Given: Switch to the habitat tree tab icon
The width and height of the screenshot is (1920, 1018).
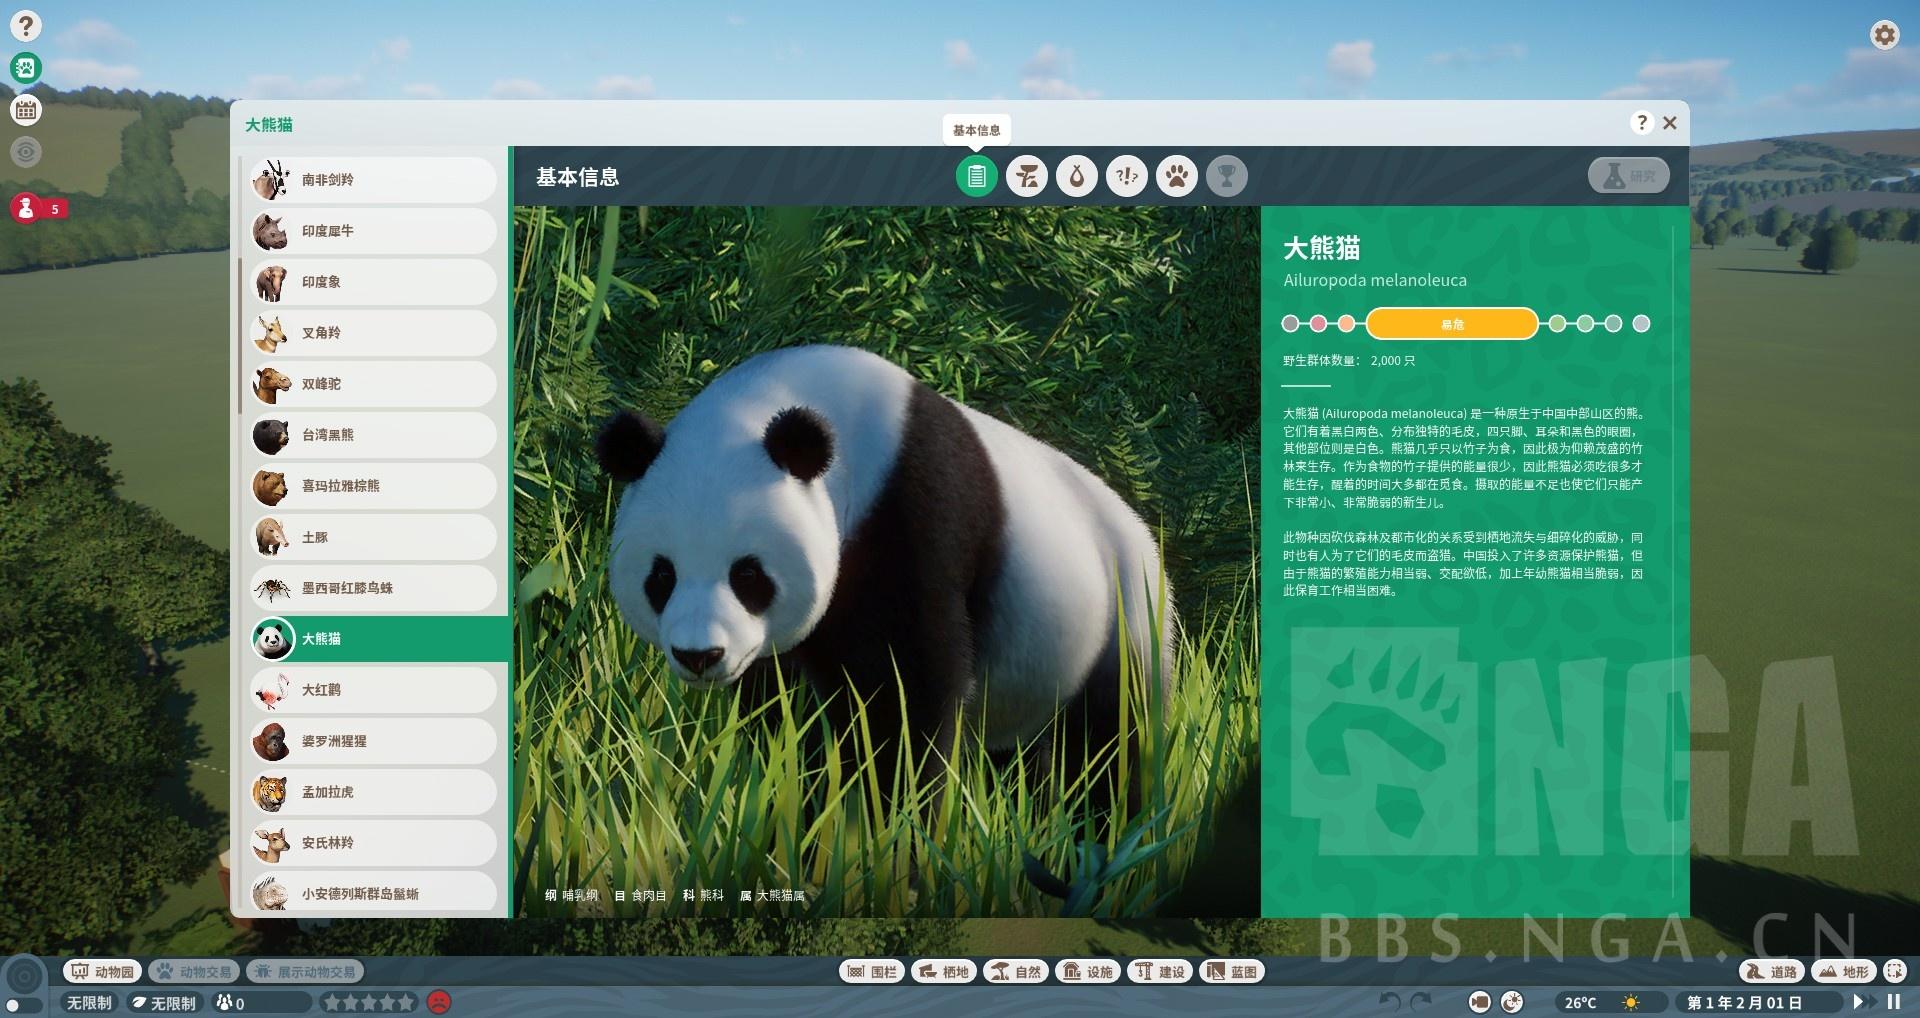Looking at the screenshot, I should (1027, 177).
